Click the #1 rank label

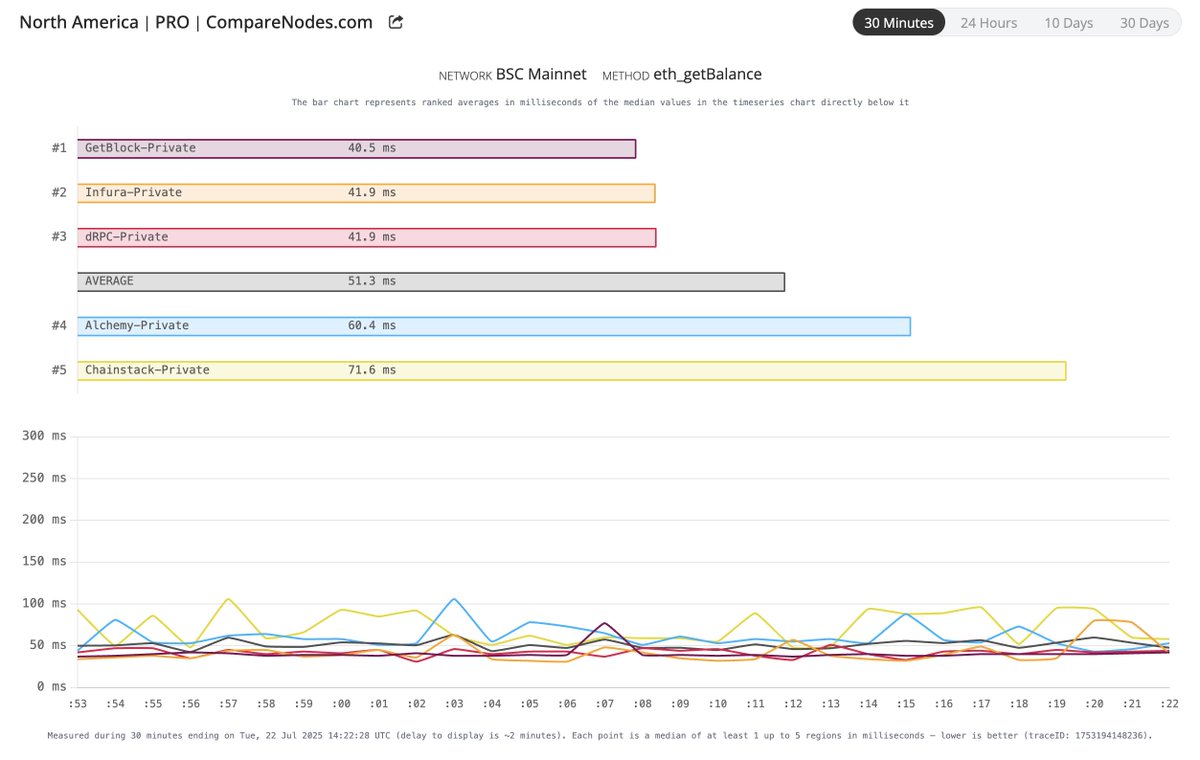pyautogui.click(x=59, y=148)
